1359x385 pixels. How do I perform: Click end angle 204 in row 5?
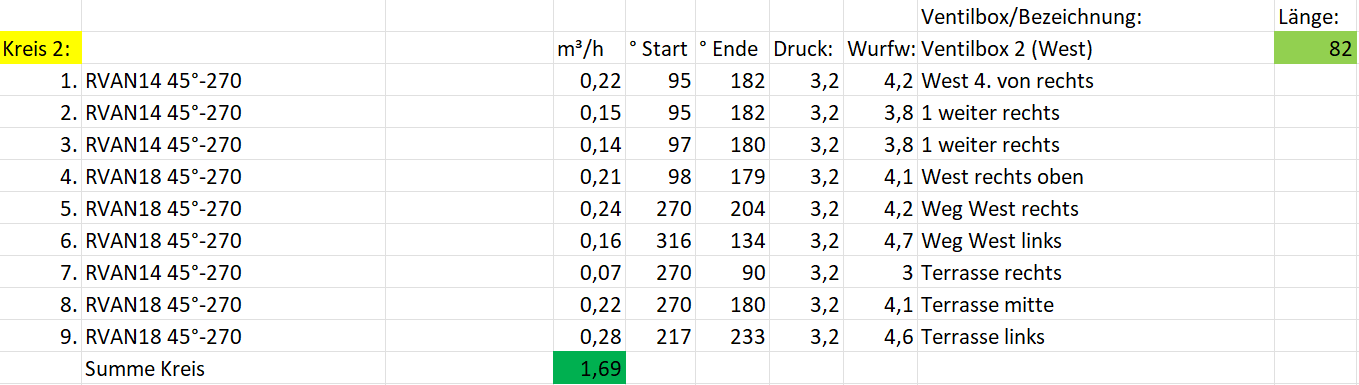coord(732,208)
